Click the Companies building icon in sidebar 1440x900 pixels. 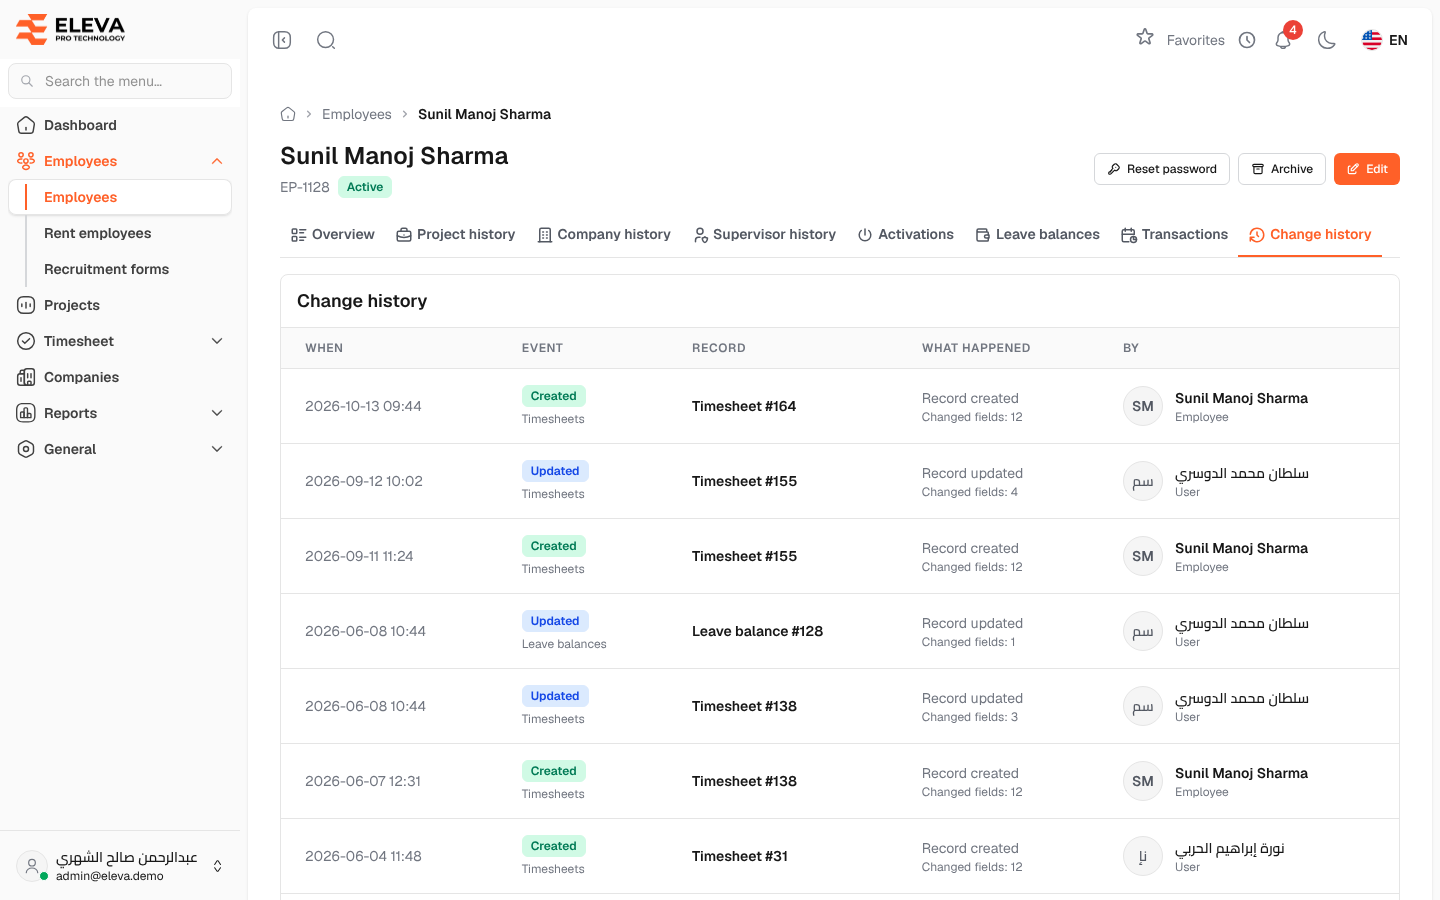[x=26, y=377]
